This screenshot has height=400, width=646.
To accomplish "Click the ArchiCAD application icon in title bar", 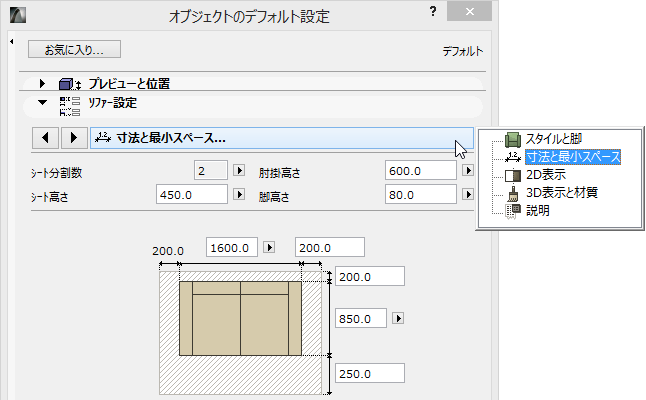I will tap(18, 15).
